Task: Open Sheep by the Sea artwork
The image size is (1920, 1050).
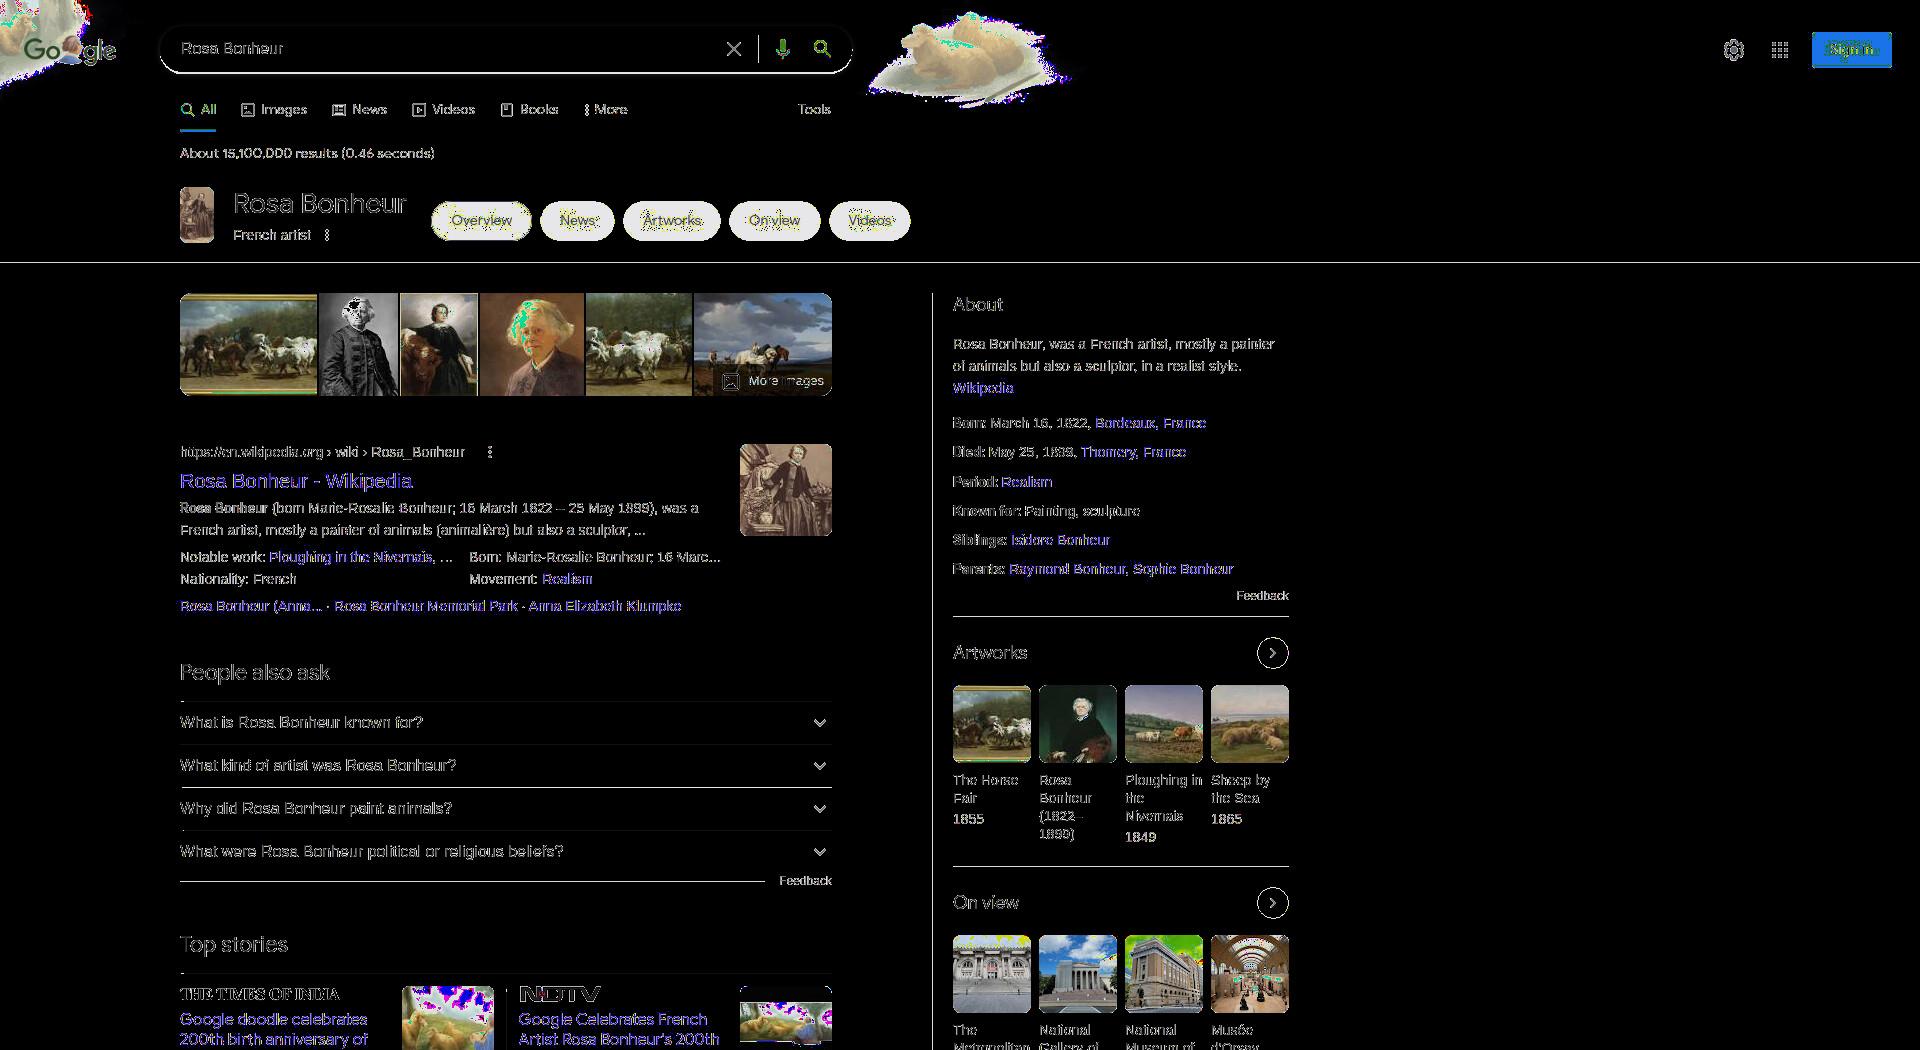Action: [1249, 724]
